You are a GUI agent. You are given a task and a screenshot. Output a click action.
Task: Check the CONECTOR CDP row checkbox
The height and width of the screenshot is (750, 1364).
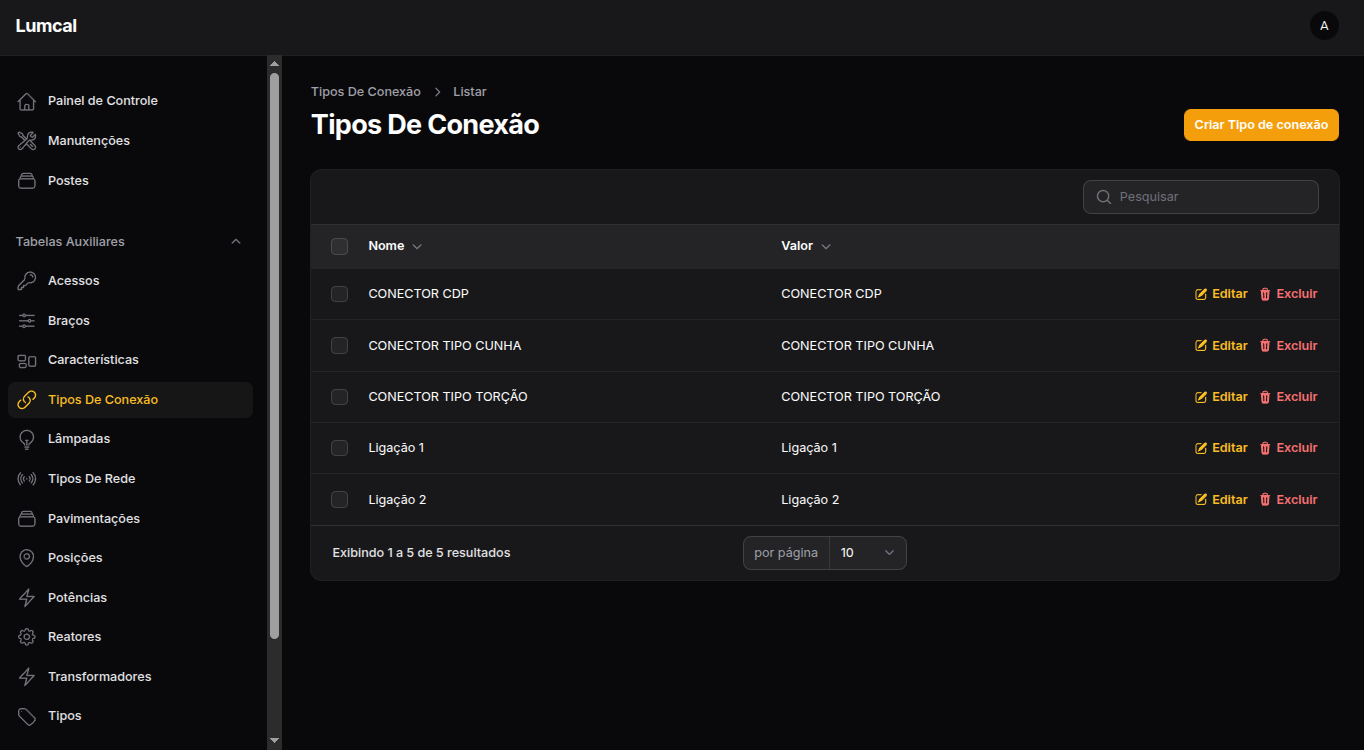pos(339,294)
